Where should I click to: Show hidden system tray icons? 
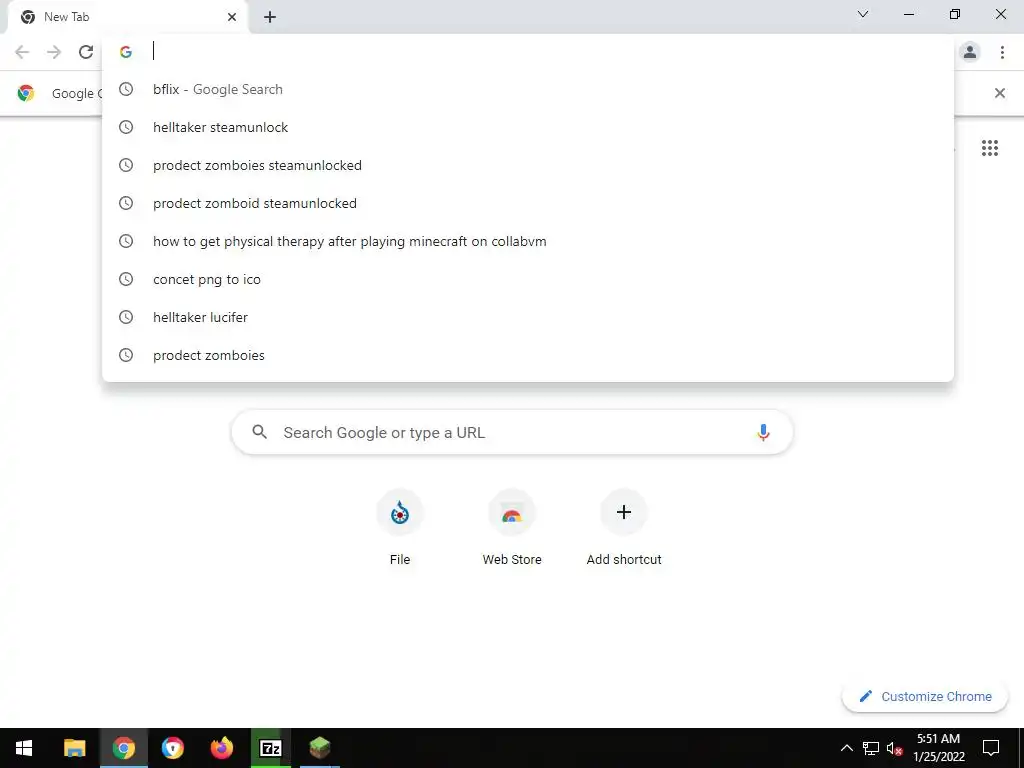coord(846,748)
